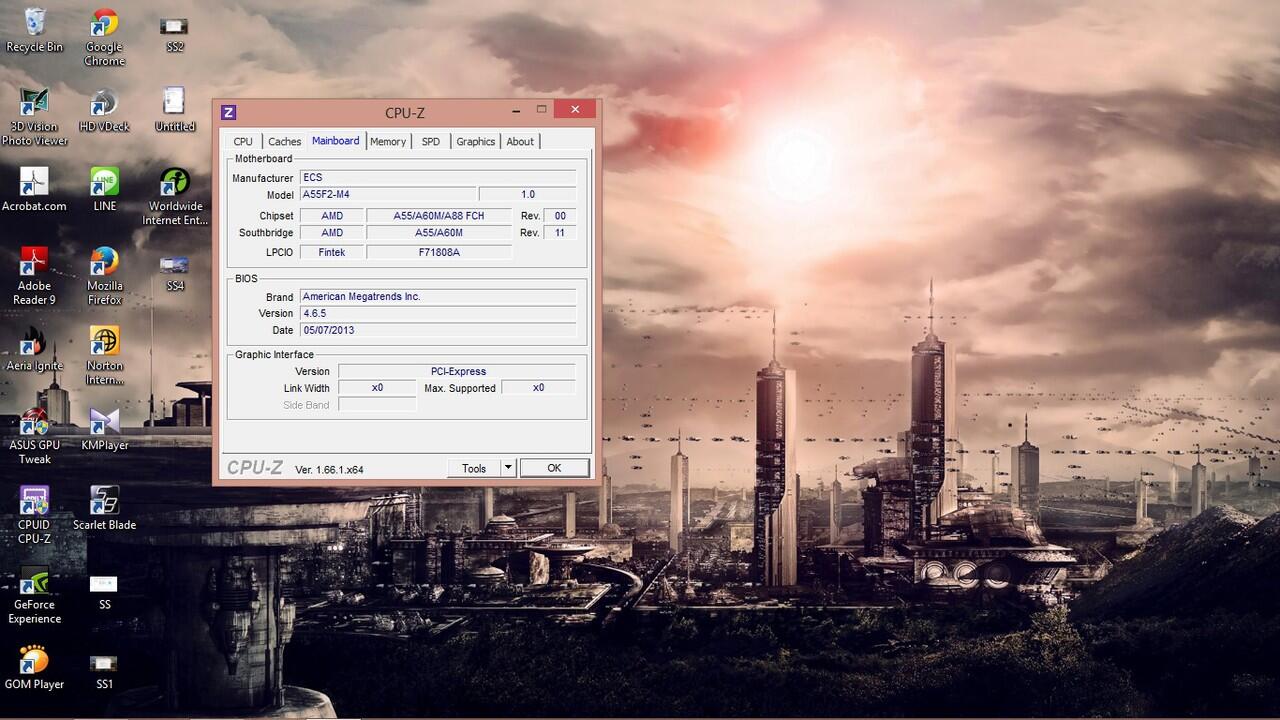Open the Graphics tab
1280x720 pixels.
(x=476, y=142)
